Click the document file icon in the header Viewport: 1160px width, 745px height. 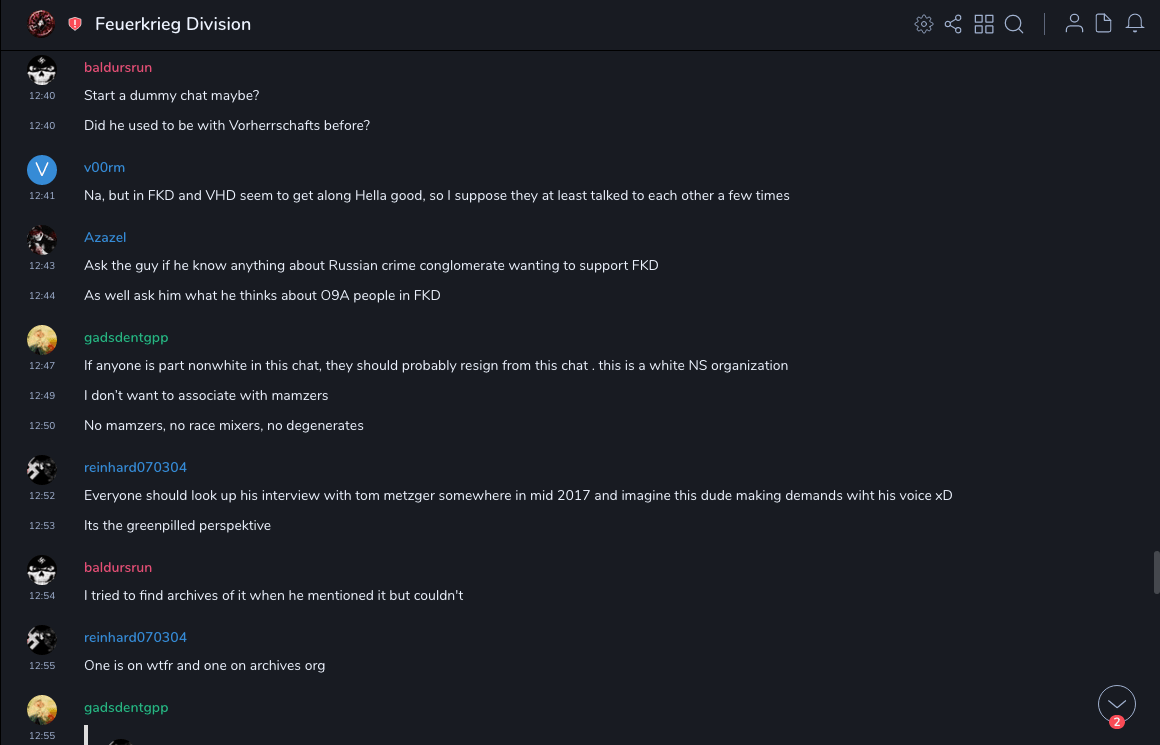tap(1104, 24)
